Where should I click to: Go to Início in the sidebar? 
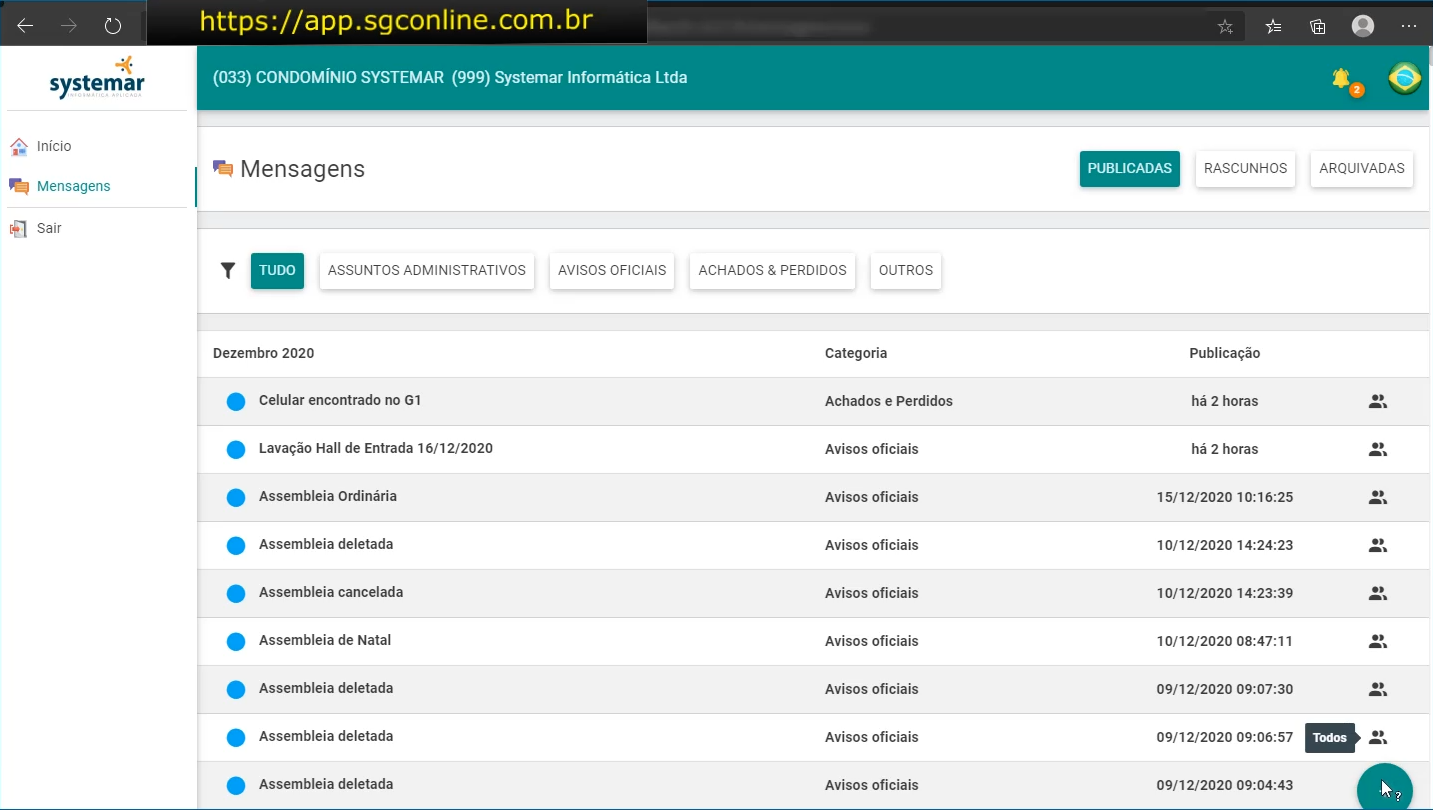coord(54,146)
